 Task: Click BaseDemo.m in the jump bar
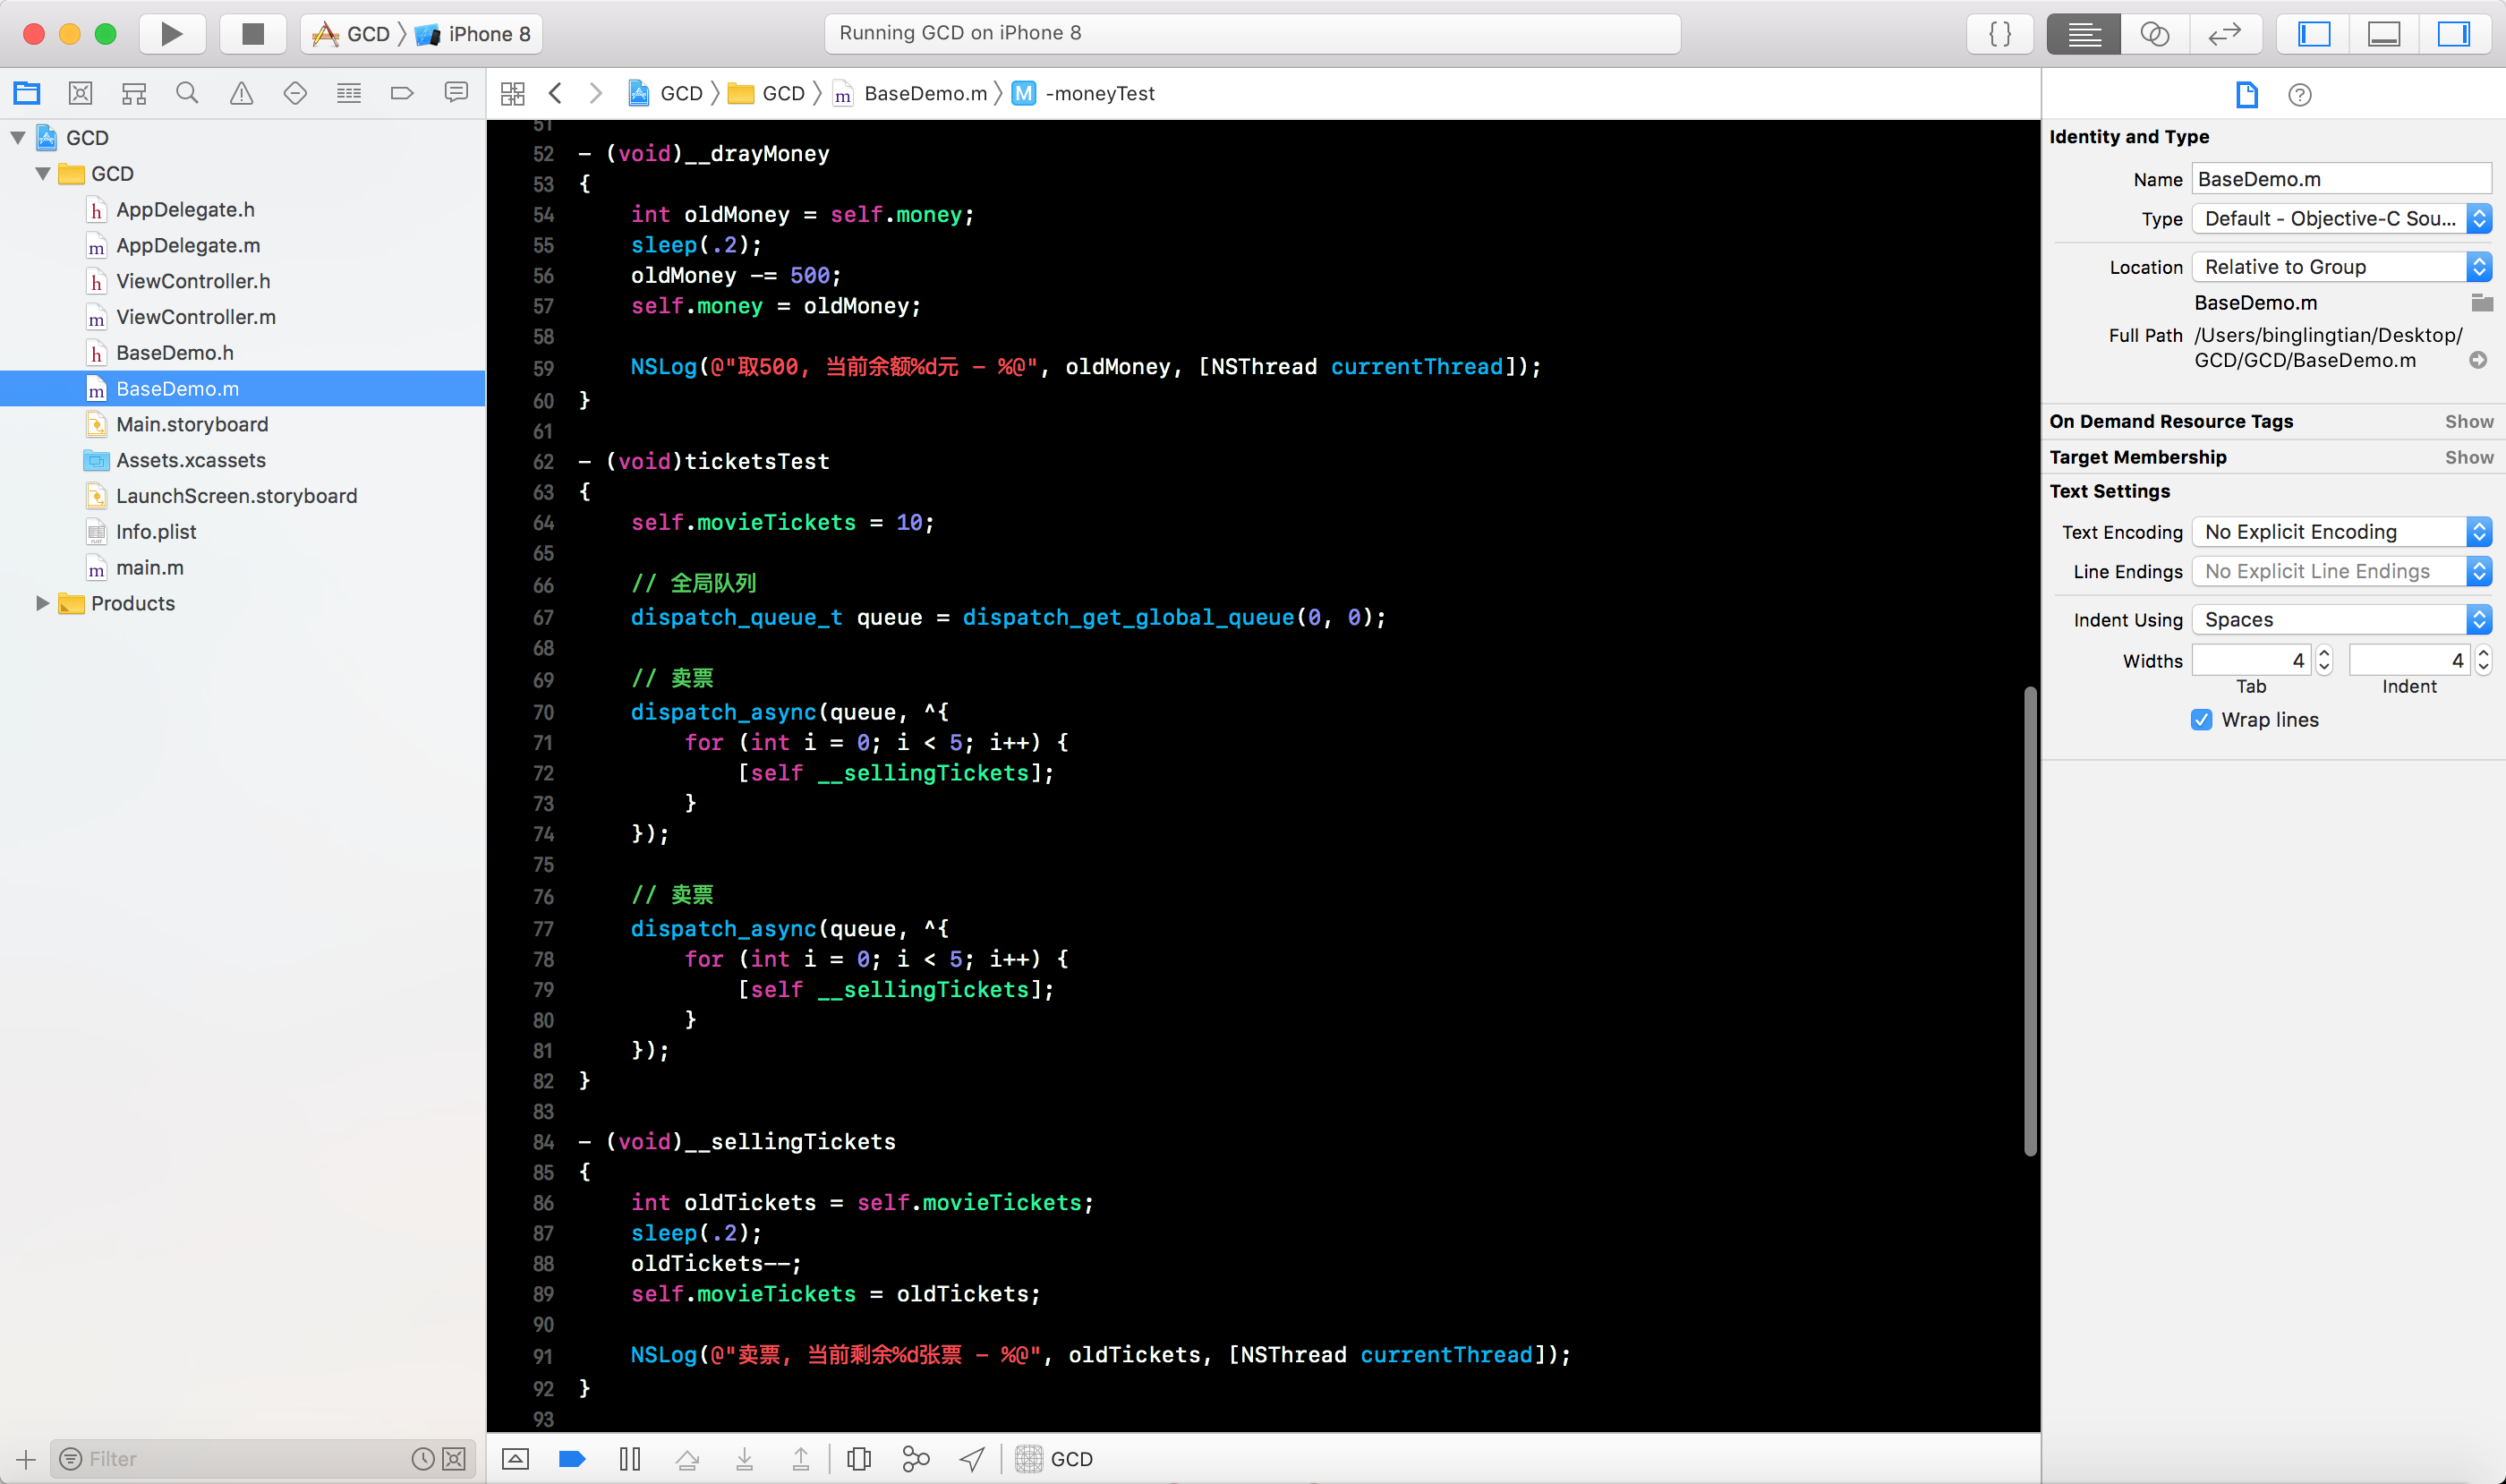925,93
